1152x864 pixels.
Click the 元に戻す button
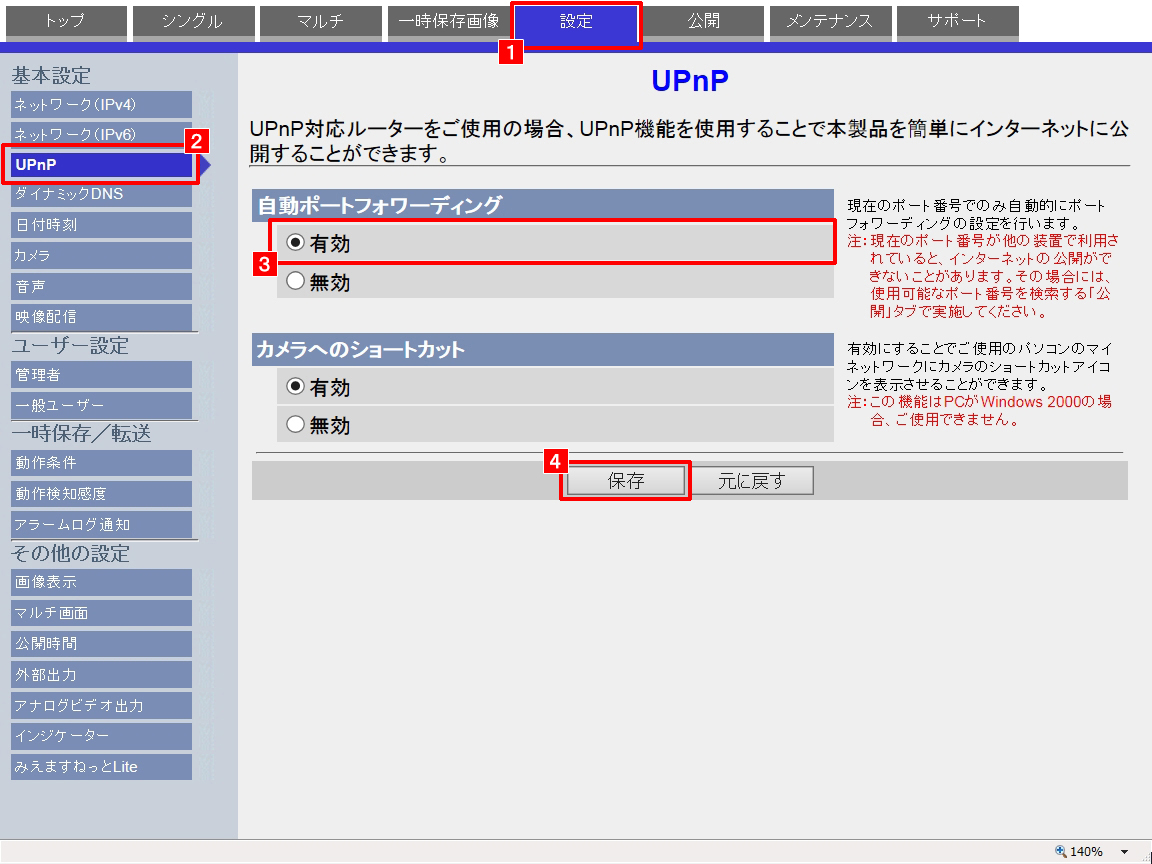pyautogui.click(x=752, y=481)
